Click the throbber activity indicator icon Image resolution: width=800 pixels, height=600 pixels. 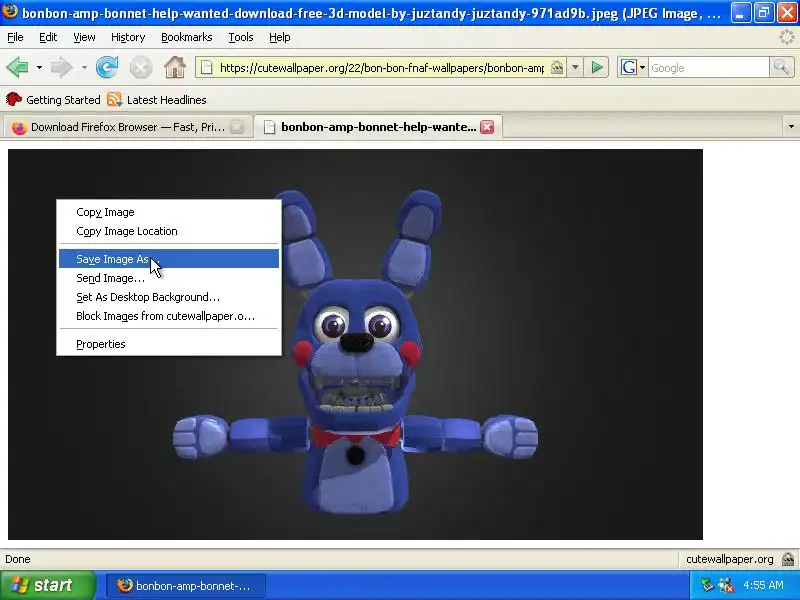point(787,37)
